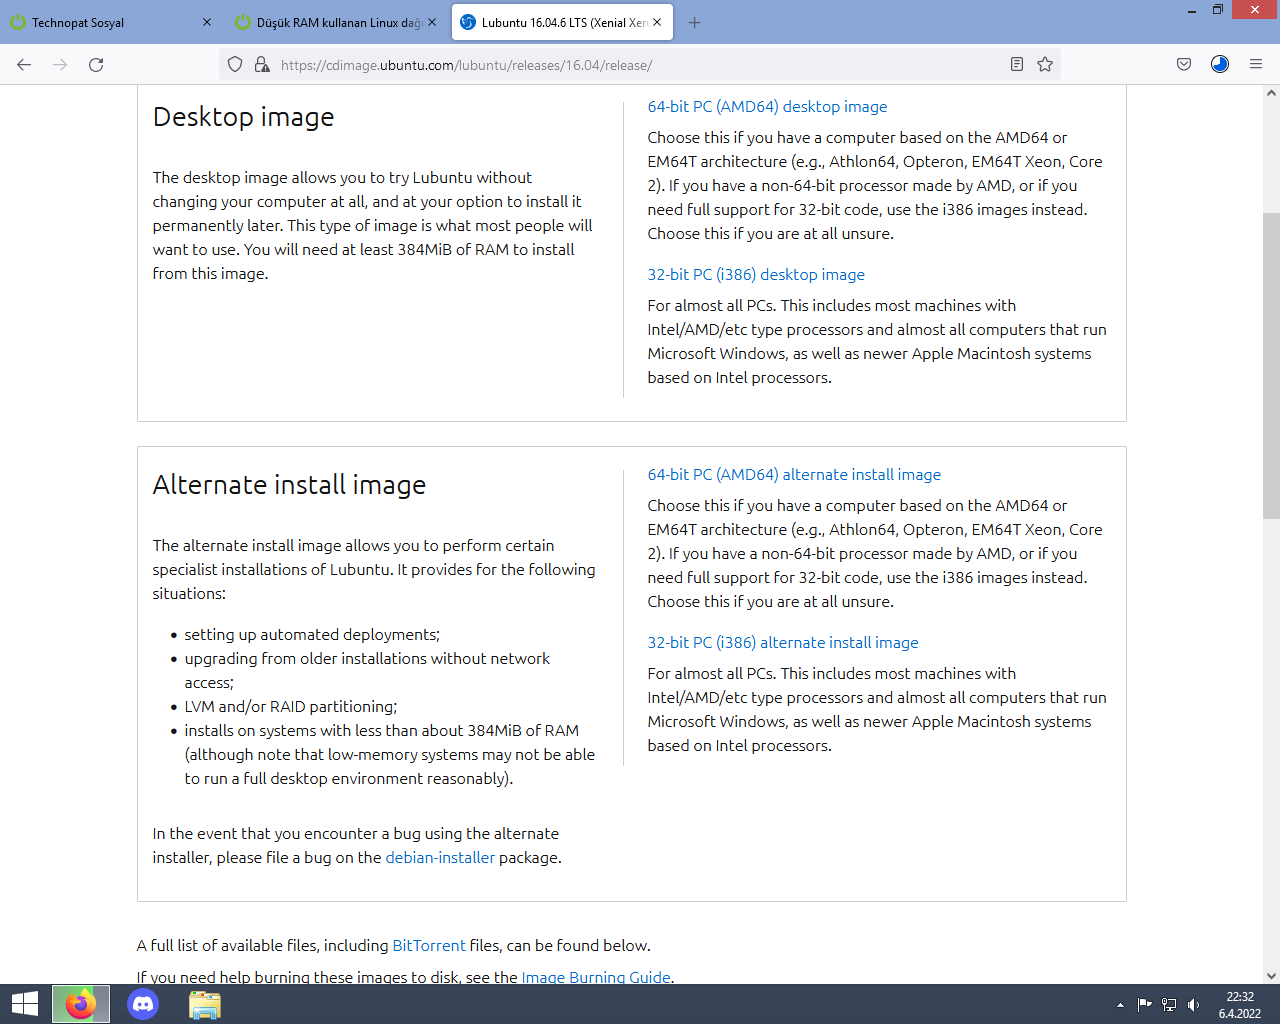The image size is (1280, 1024).
Task: Open the Image Burning Guide link
Action: tap(596, 977)
